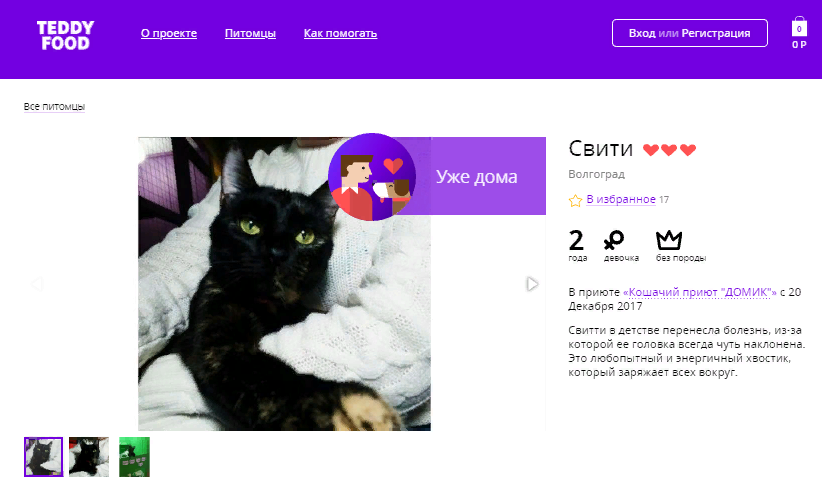
Task: Click the favorites star icon
Action: 575,200
